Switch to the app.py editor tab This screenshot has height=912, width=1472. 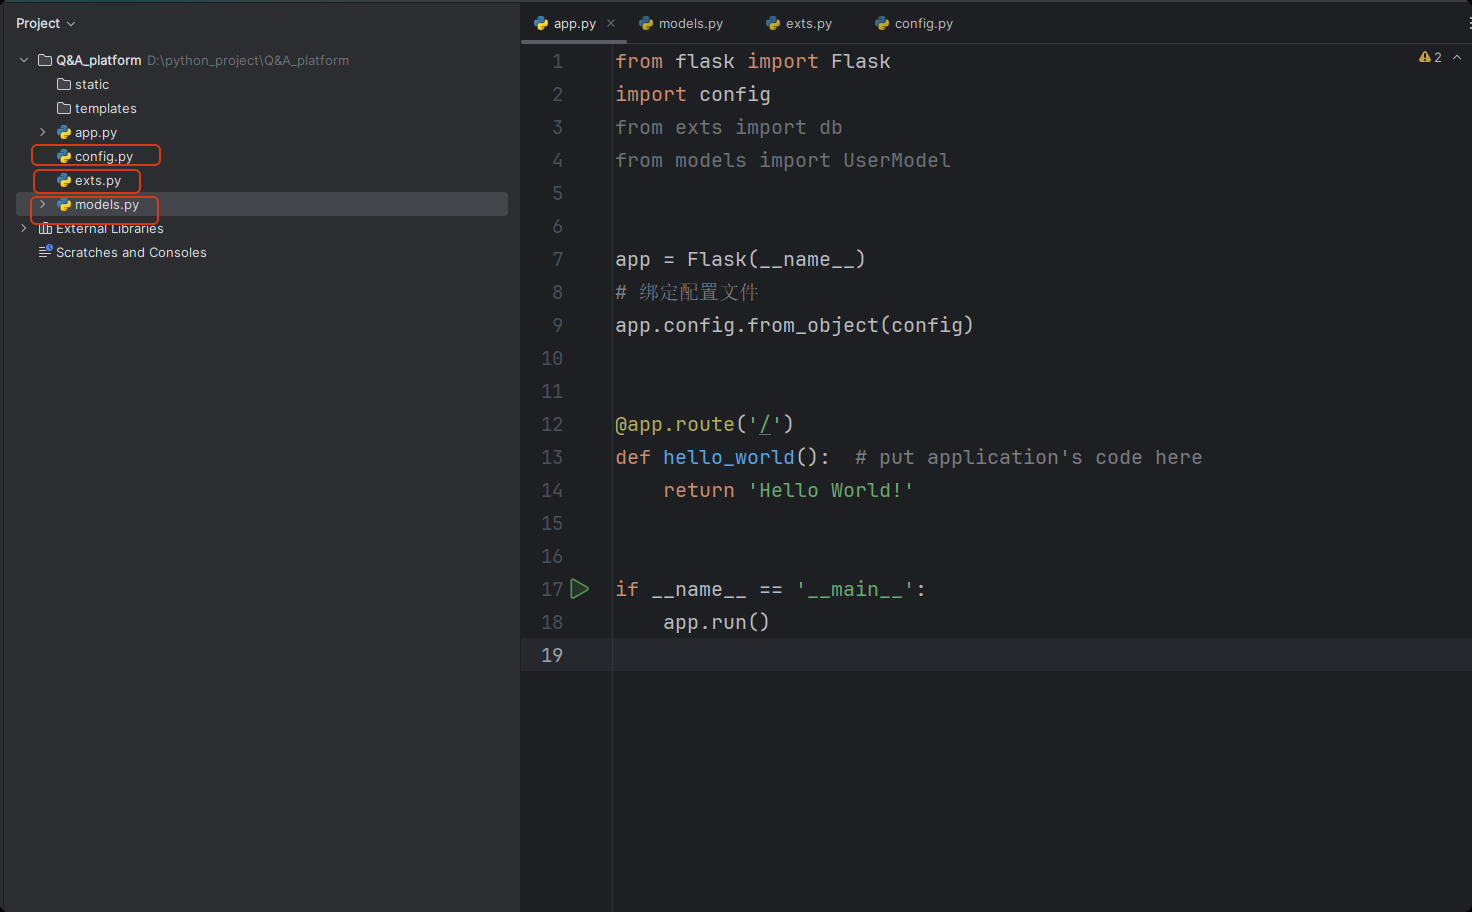click(574, 23)
